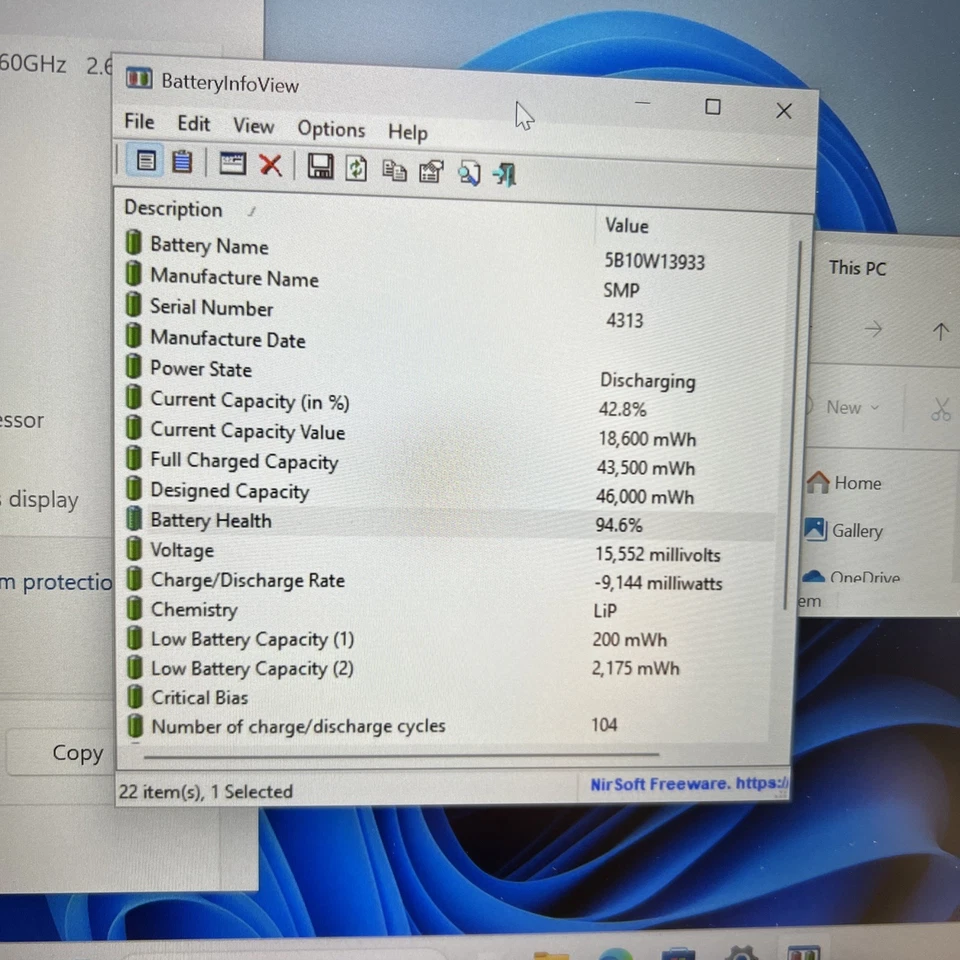
Task: Click the 43,500 mWh value
Action: pos(646,468)
